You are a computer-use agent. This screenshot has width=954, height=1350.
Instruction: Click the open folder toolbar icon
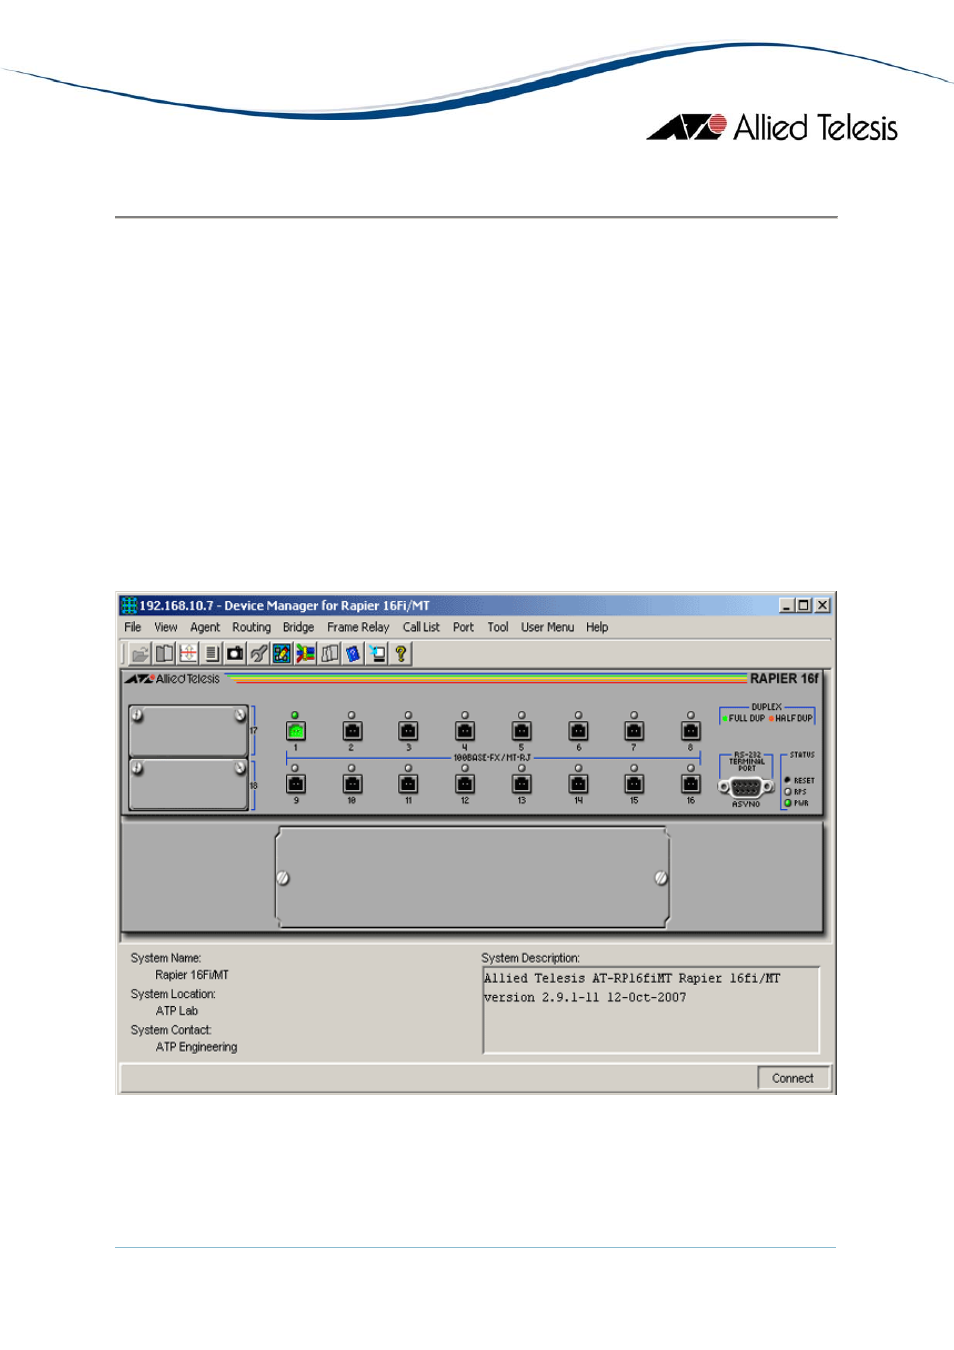tap(140, 654)
